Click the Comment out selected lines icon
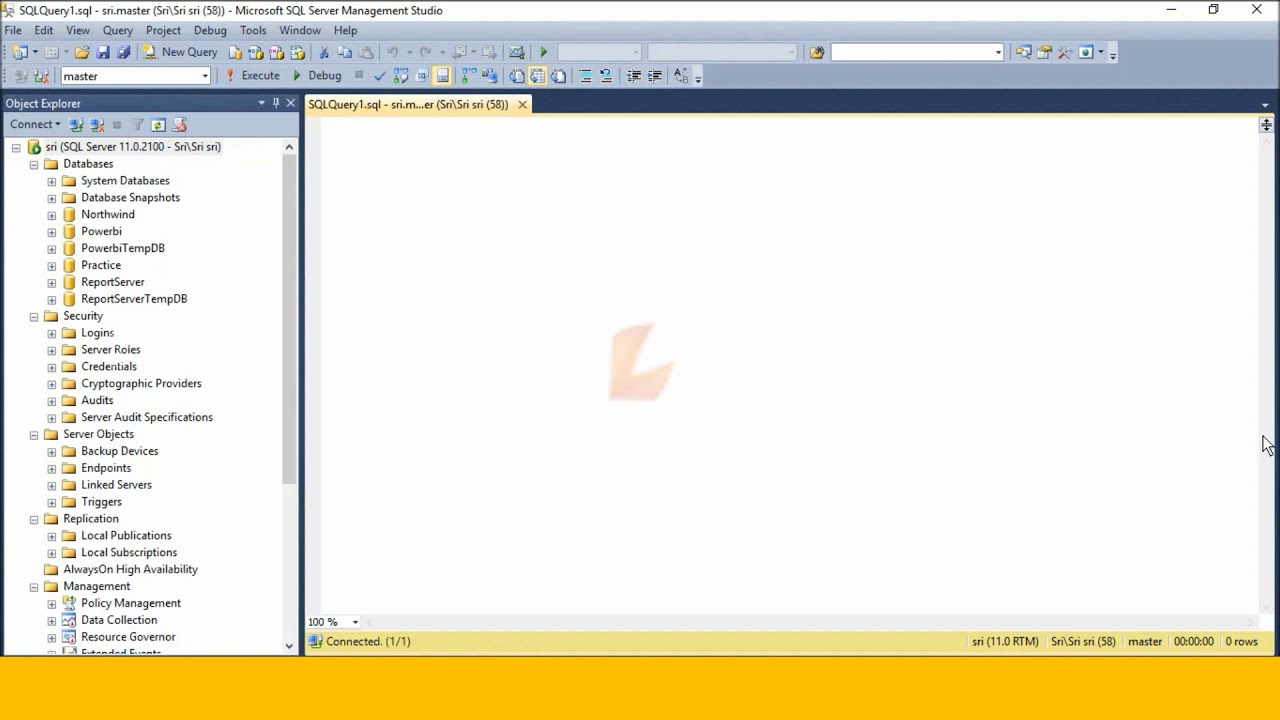 pos(585,76)
